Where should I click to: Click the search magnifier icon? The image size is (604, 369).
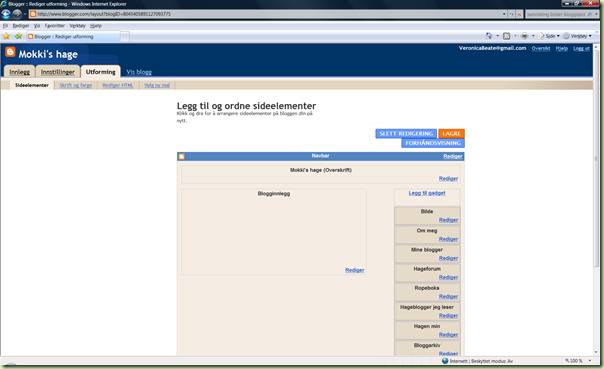tap(590, 14)
